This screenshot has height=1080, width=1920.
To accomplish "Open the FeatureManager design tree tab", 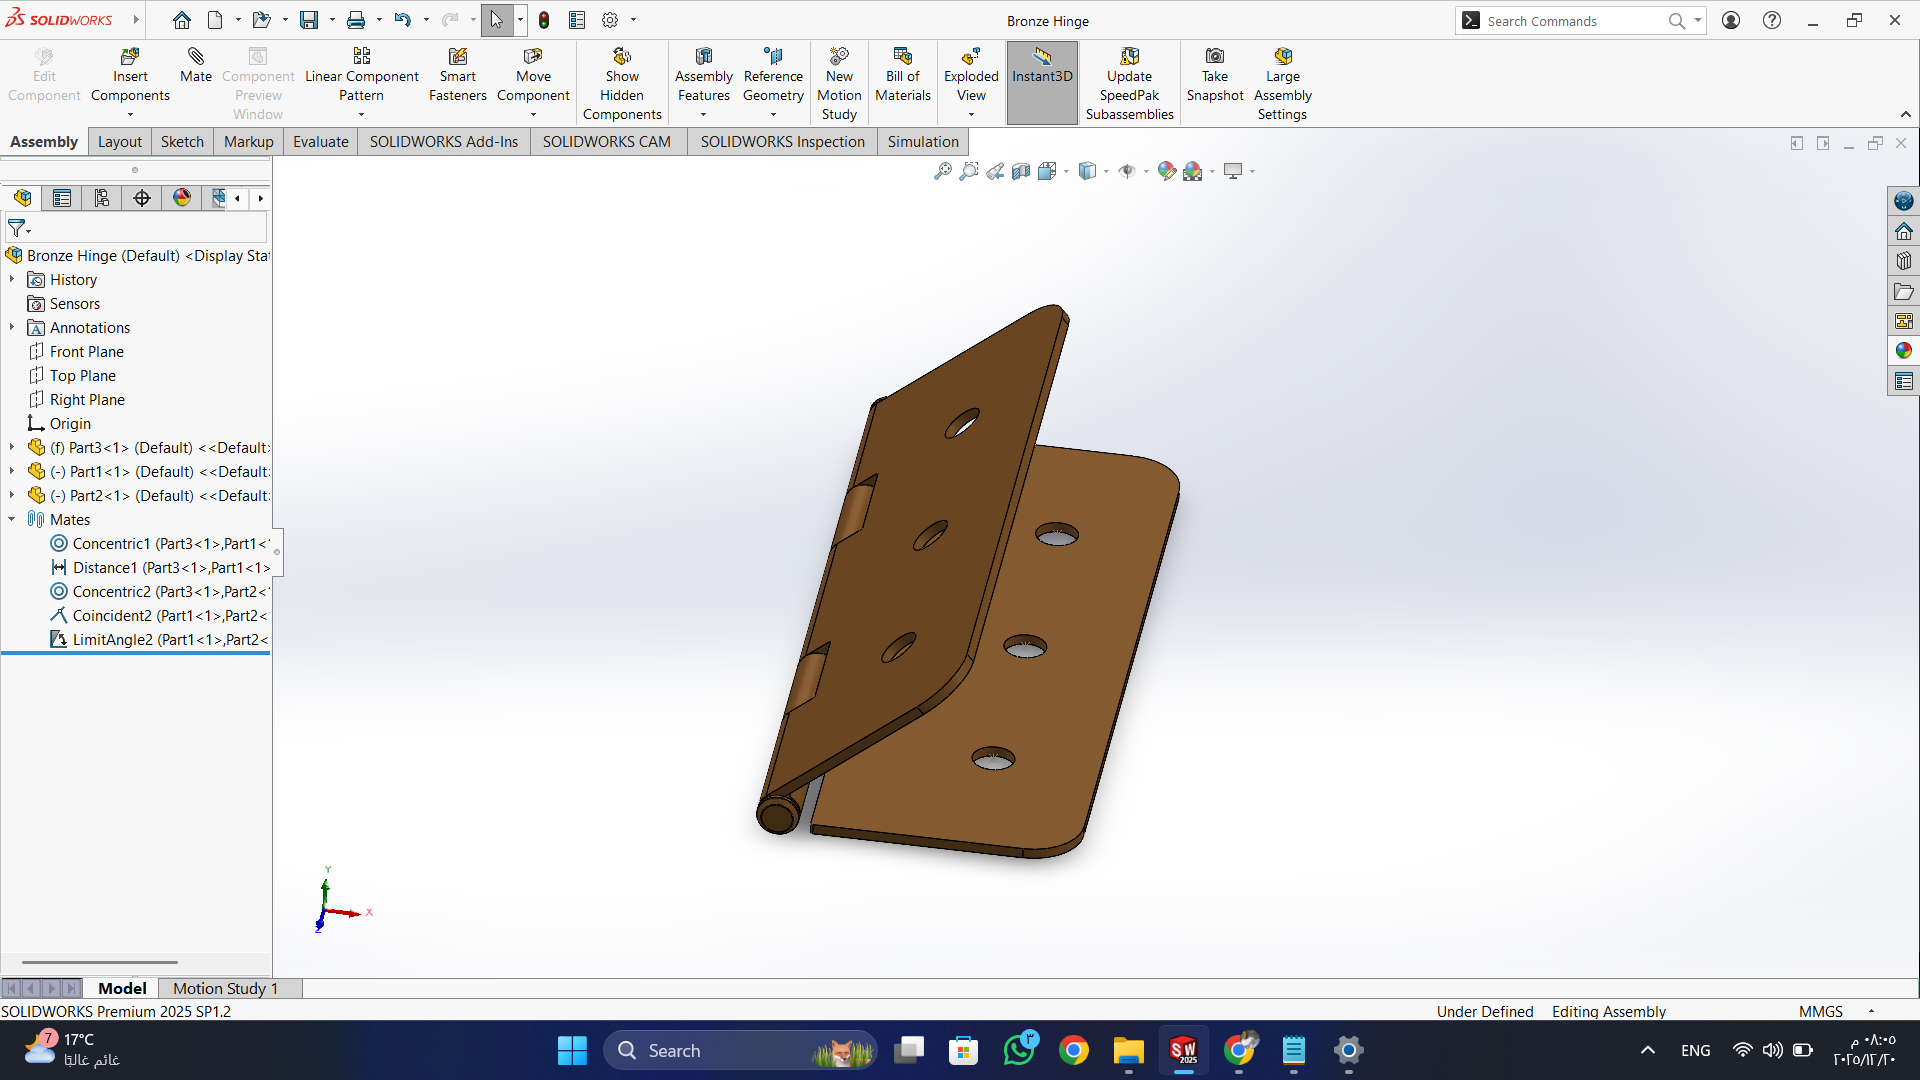I will (x=23, y=198).
